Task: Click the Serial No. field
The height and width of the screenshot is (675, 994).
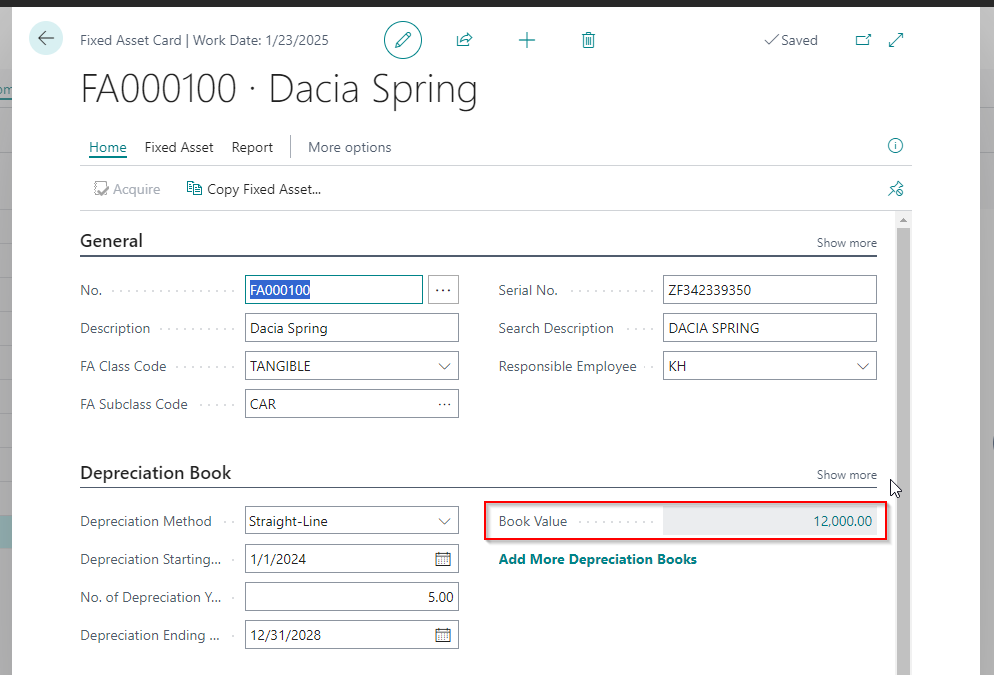Action: [770, 290]
